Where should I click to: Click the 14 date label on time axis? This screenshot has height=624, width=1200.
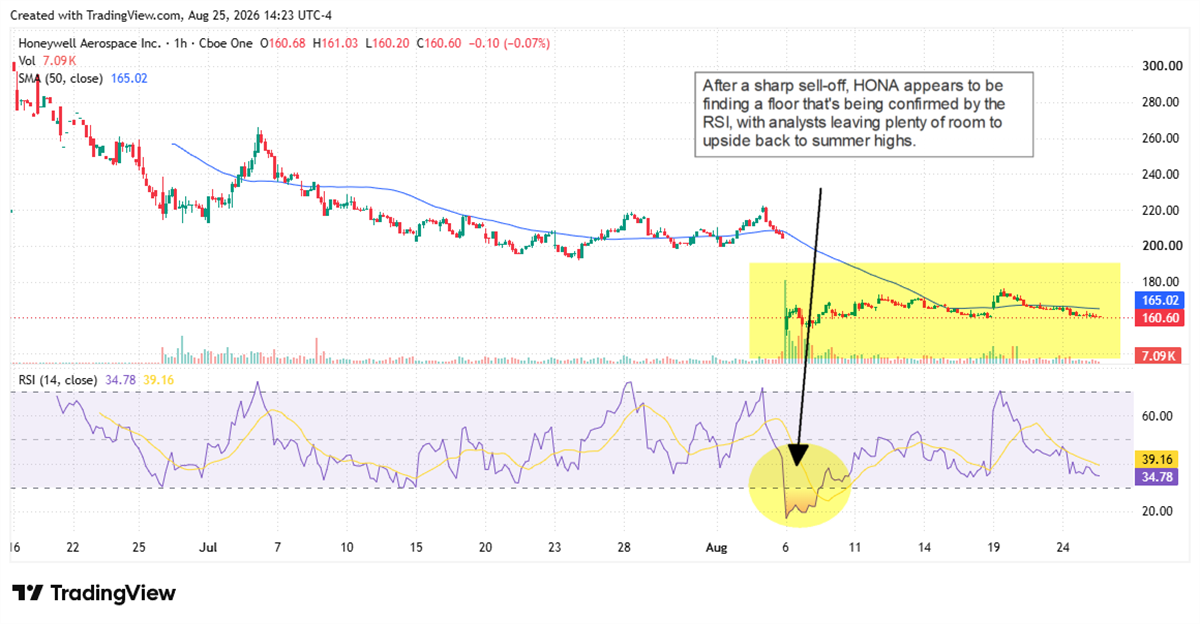pyautogui.click(x=924, y=548)
